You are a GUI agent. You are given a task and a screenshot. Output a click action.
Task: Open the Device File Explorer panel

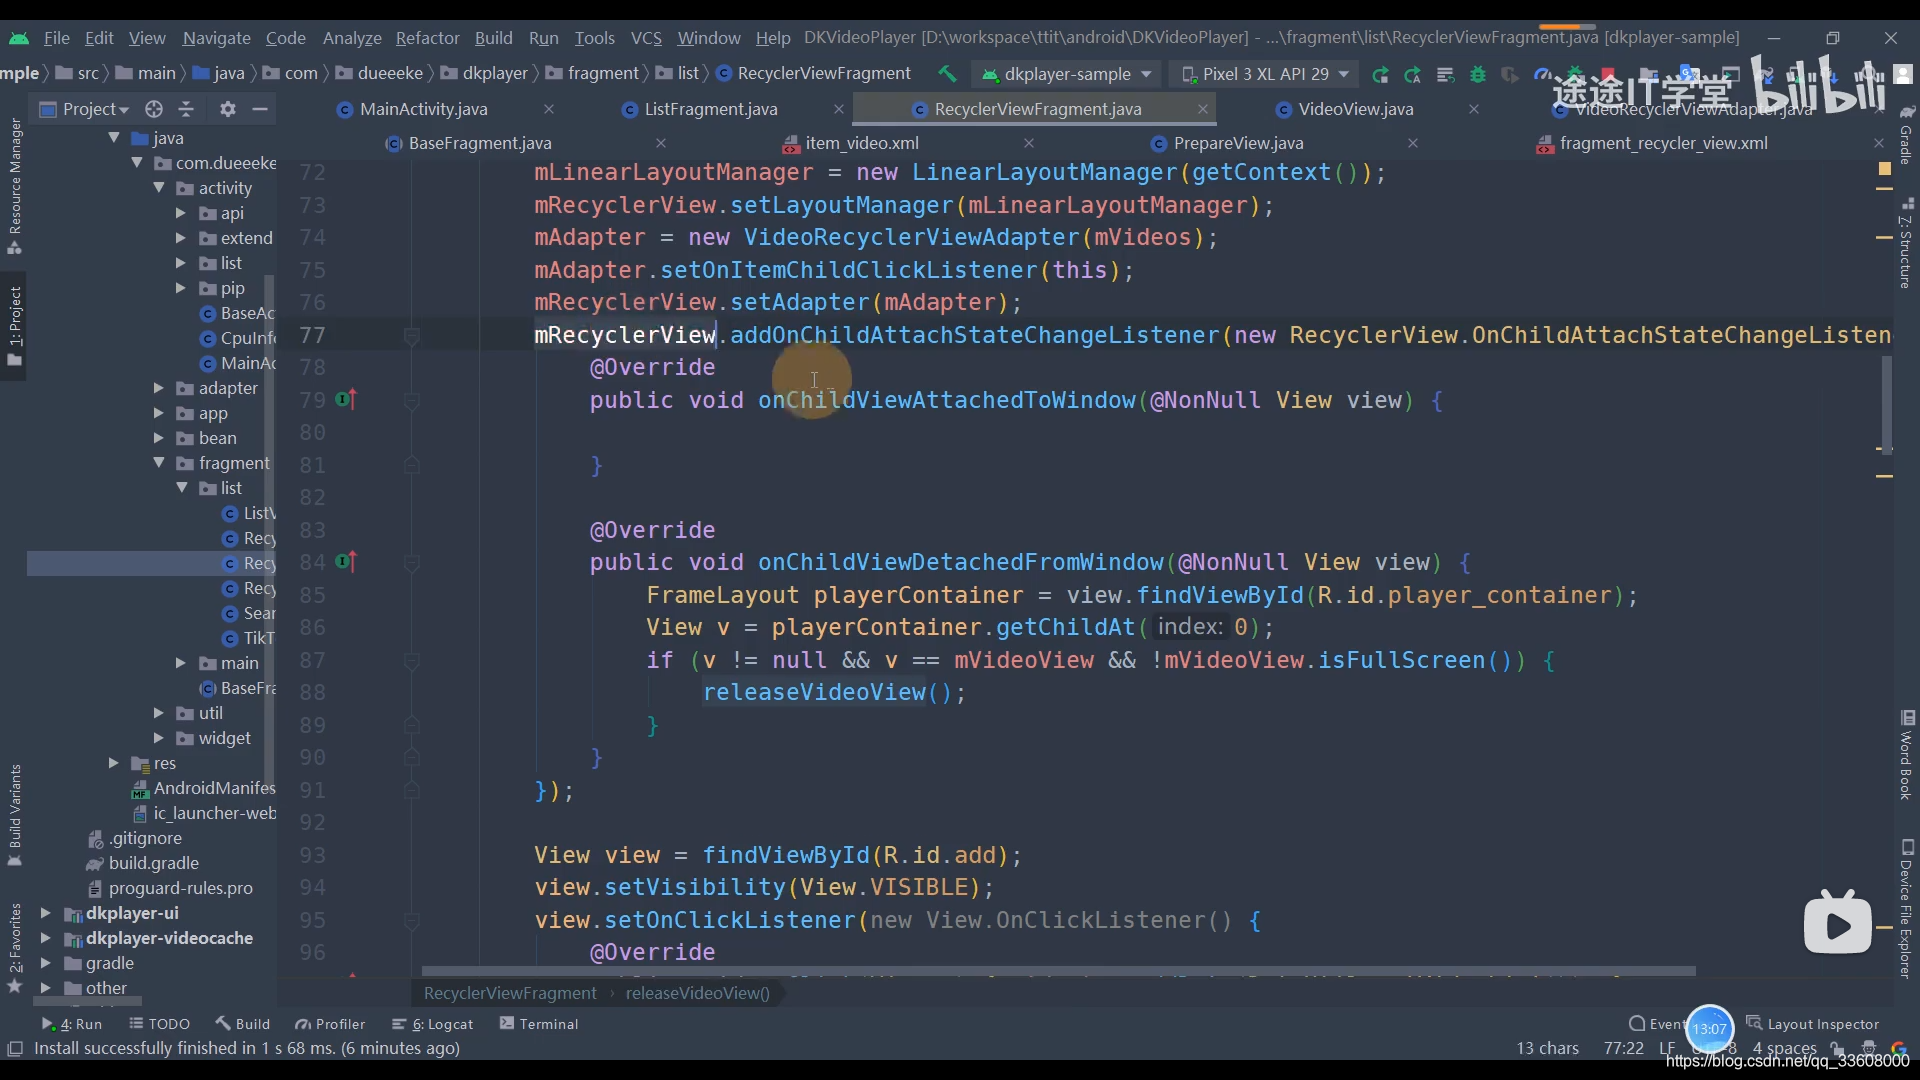click(1906, 908)
